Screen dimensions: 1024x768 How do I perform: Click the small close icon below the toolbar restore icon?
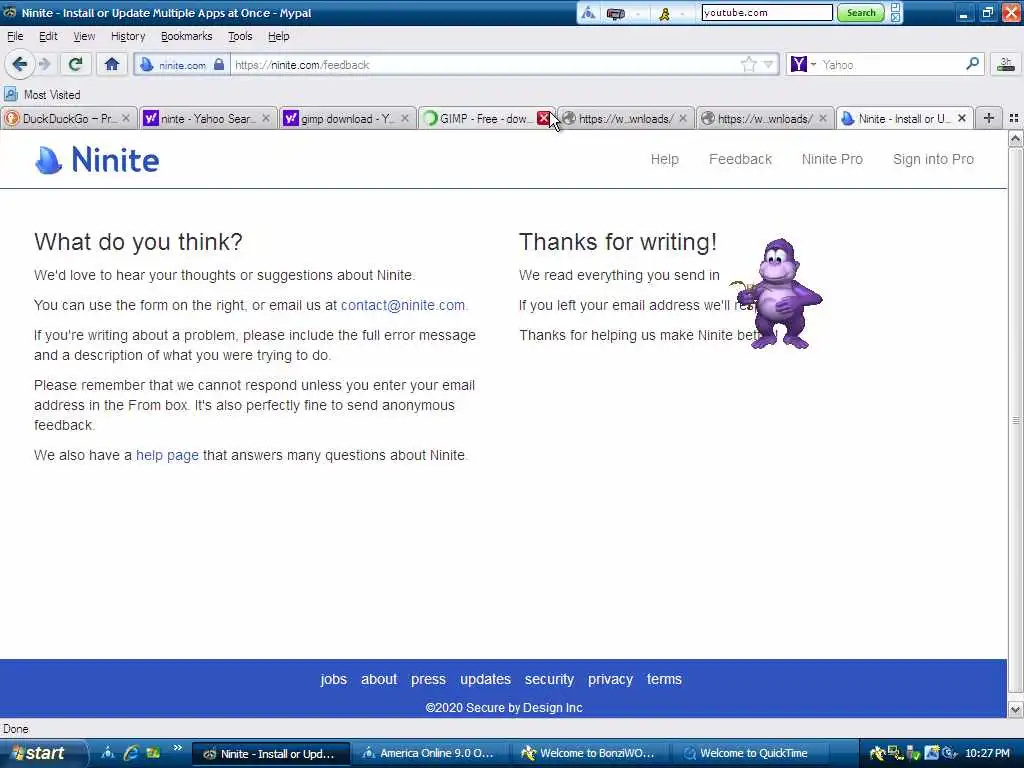(x=896, y=18)
